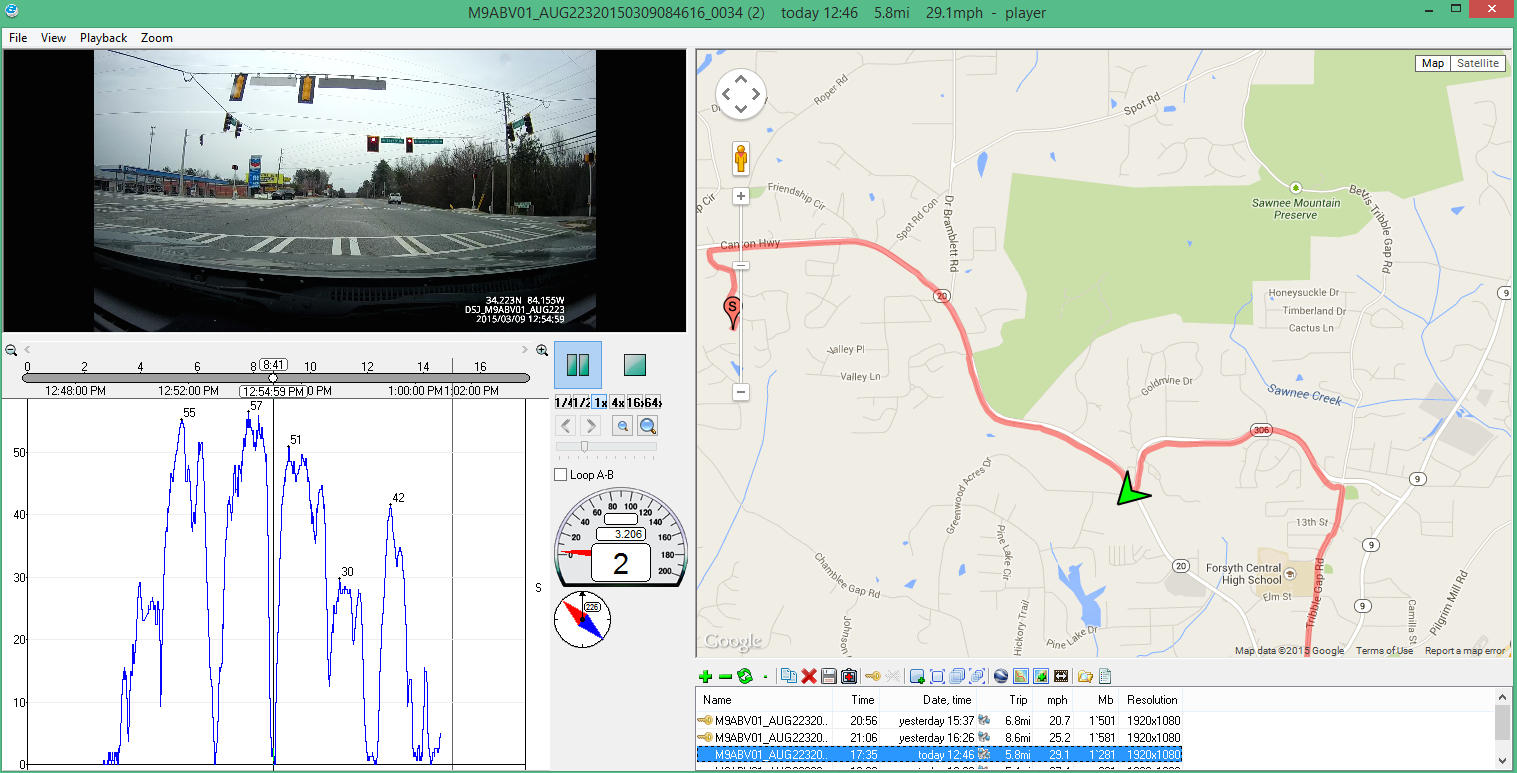Open the Playback menu
1517x773 pixels.
point(103,38)
